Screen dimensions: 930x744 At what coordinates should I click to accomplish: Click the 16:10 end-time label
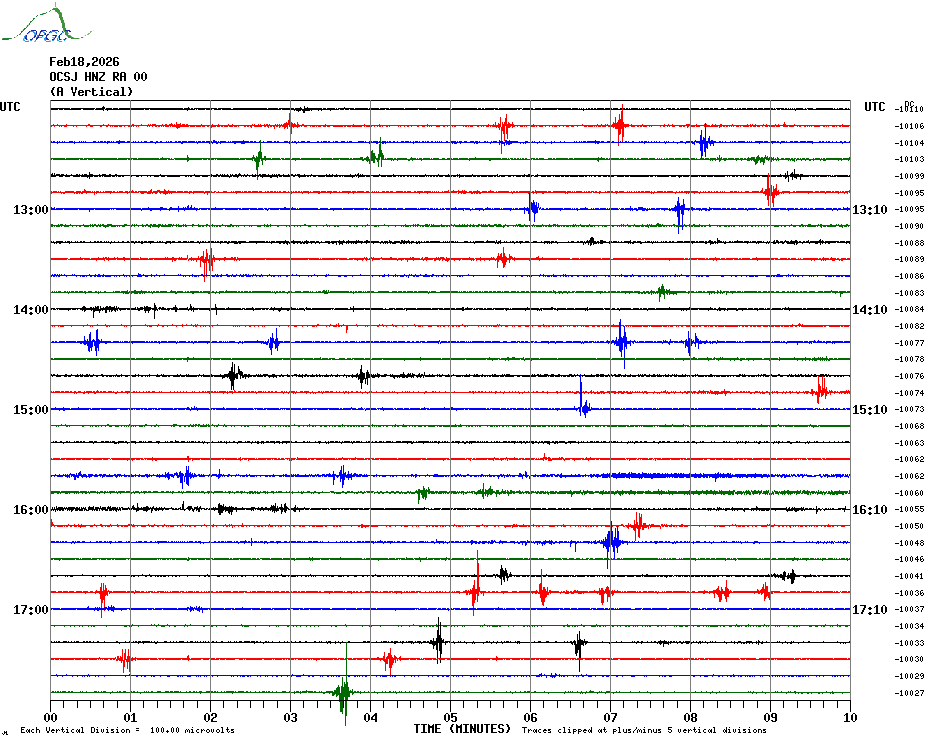point(870,510)
